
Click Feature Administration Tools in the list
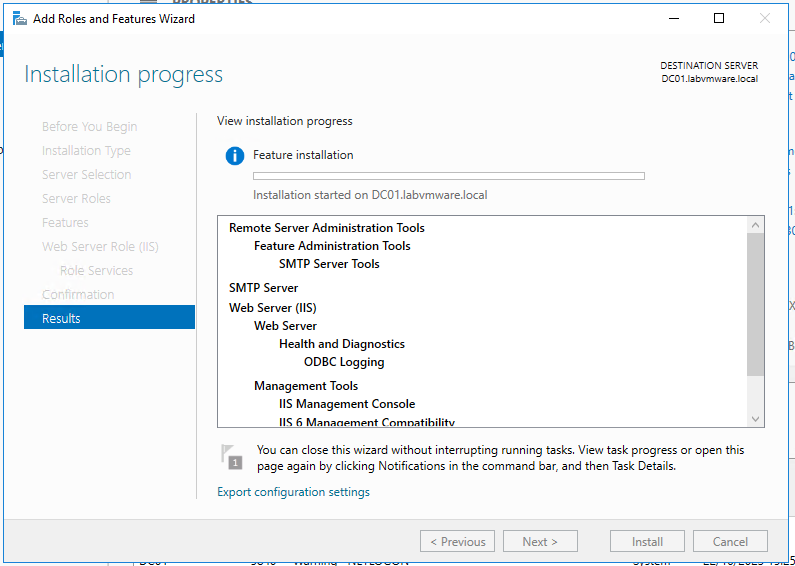[x=332, y=246]
